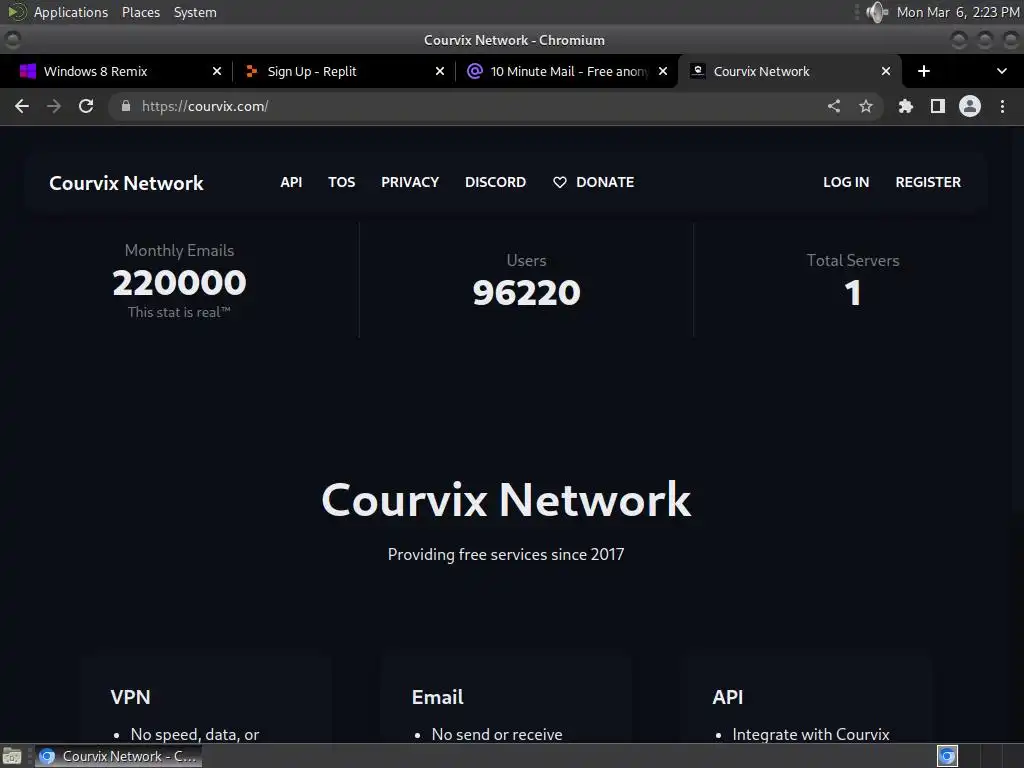The height and width of the screenshot is (768, 1024).
Task: Open the profile avatar menu
Action: click(x=970, y=106)
